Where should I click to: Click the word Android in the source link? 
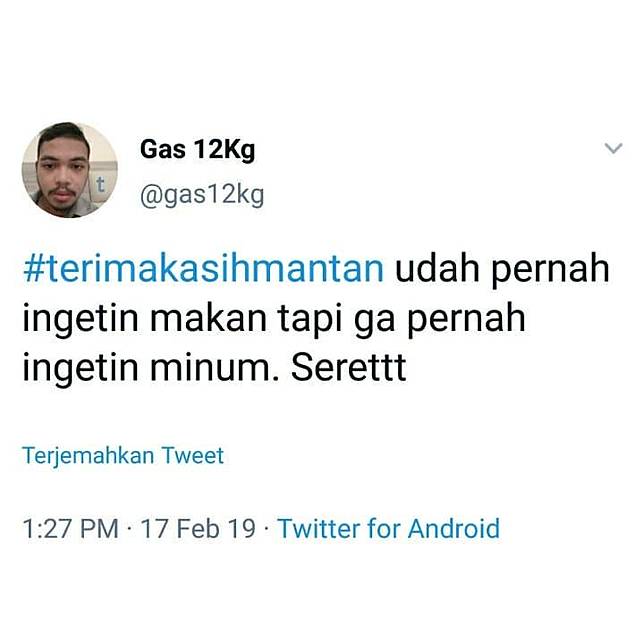pyautogui.click(x=454, y=528)
